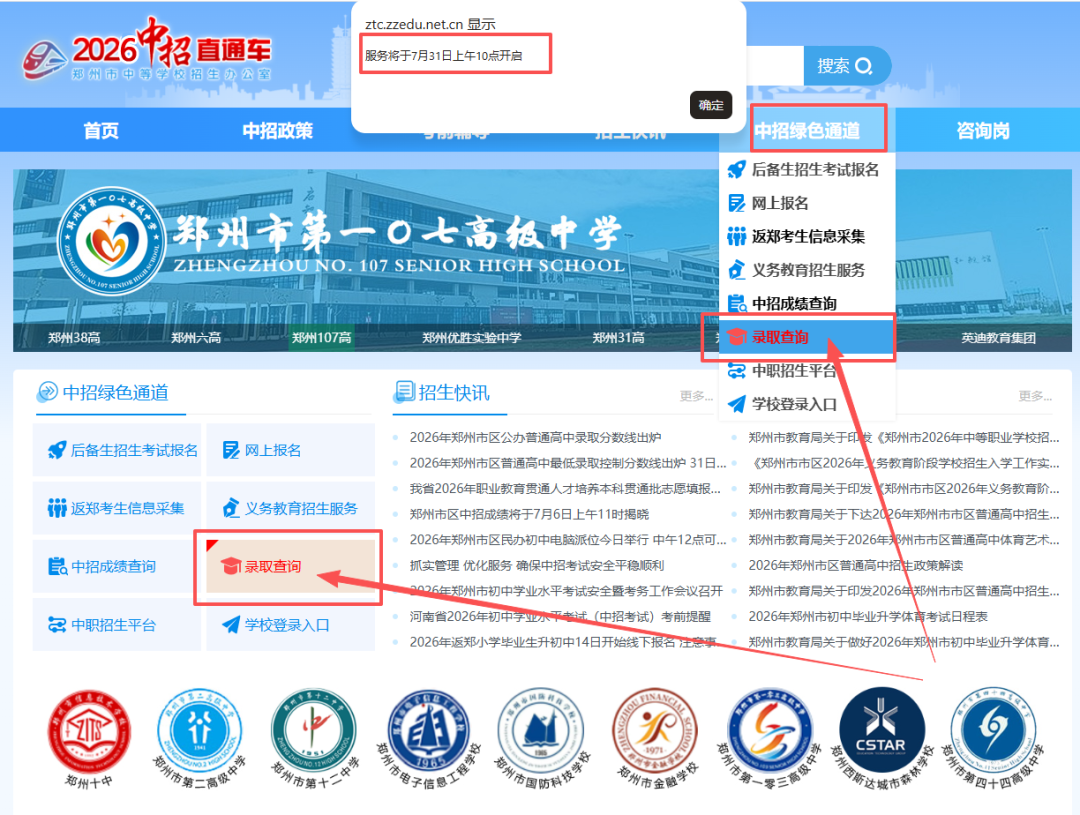Select 后备生招生考试报名 in the dropdown menu
Screen dimensions: 1080x815
tap(807, 169)
